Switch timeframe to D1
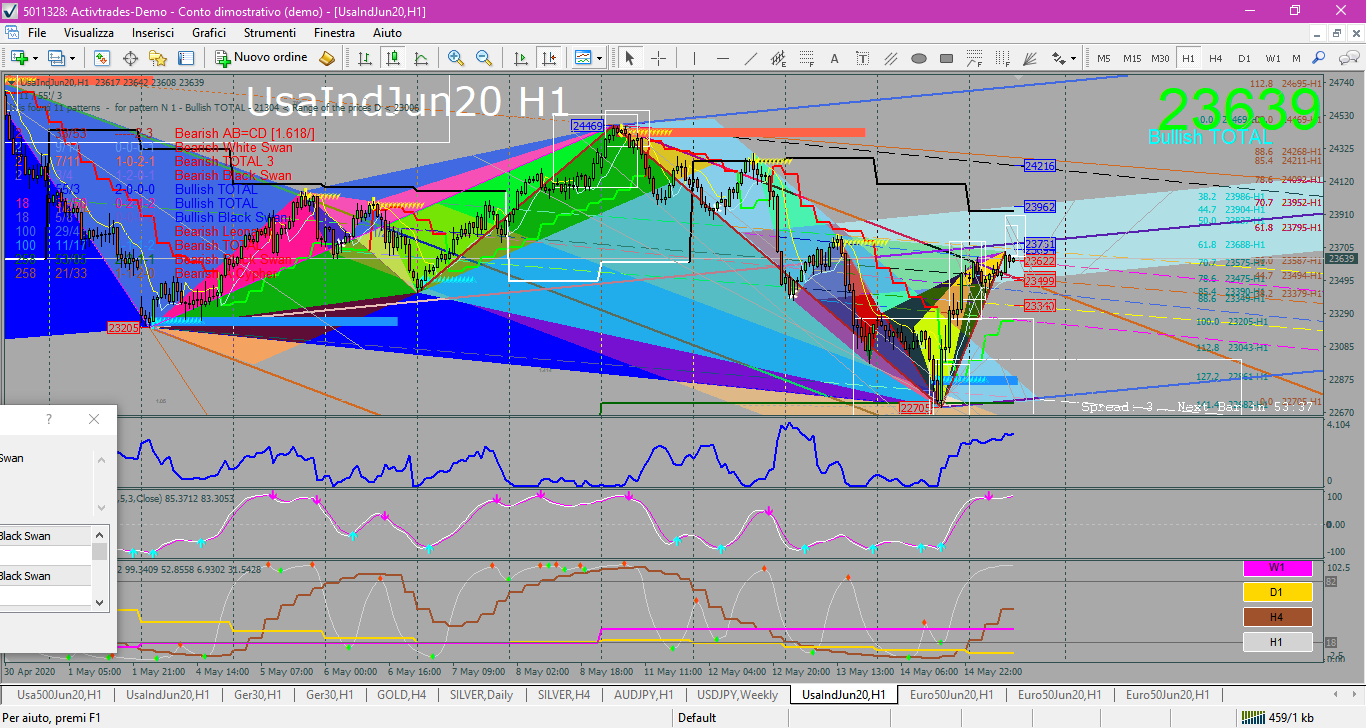 click(1244, 58)
